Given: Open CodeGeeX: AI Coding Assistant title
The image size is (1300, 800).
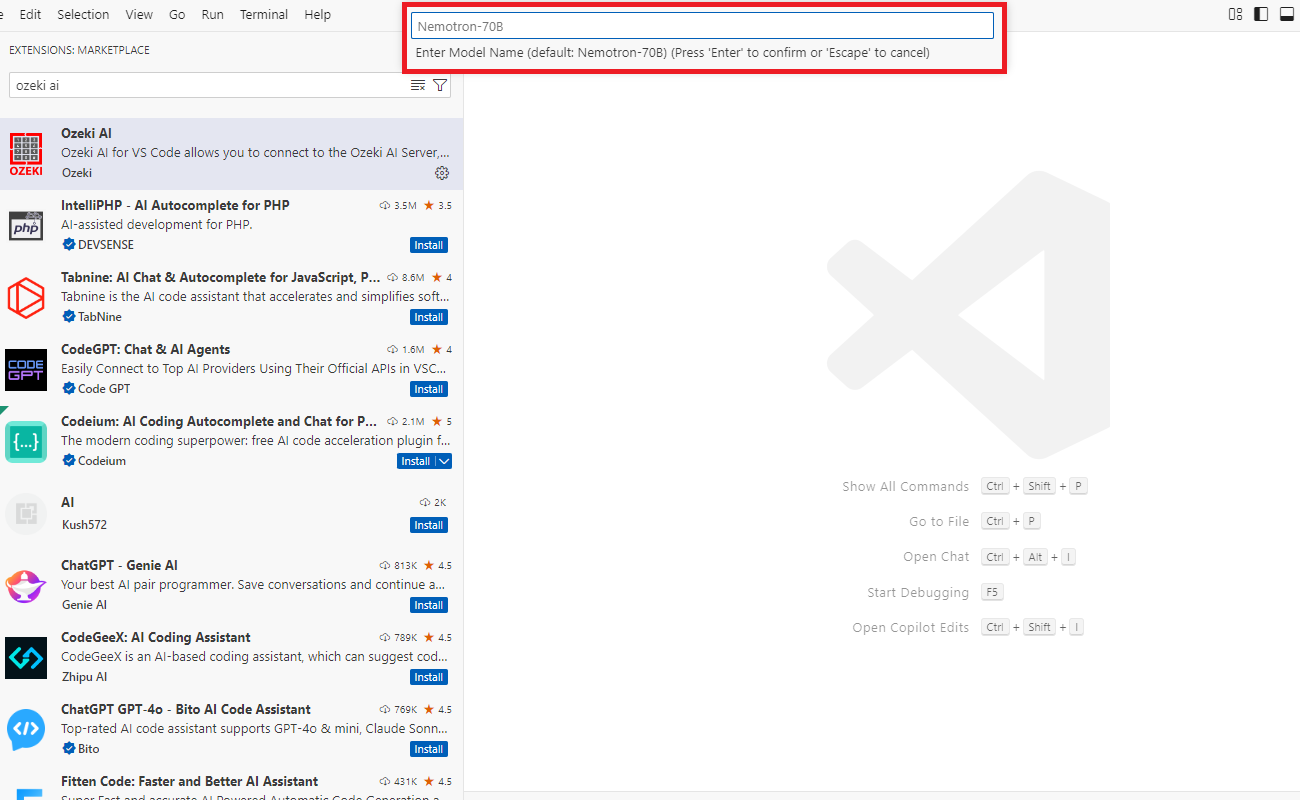Looking at the screenshot, I should (155, 637).
